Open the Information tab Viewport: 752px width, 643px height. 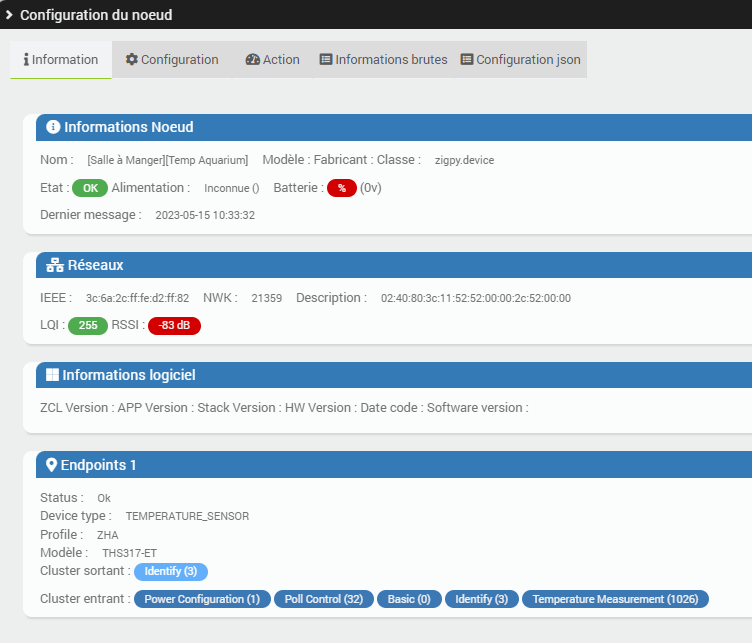(61, 60)
